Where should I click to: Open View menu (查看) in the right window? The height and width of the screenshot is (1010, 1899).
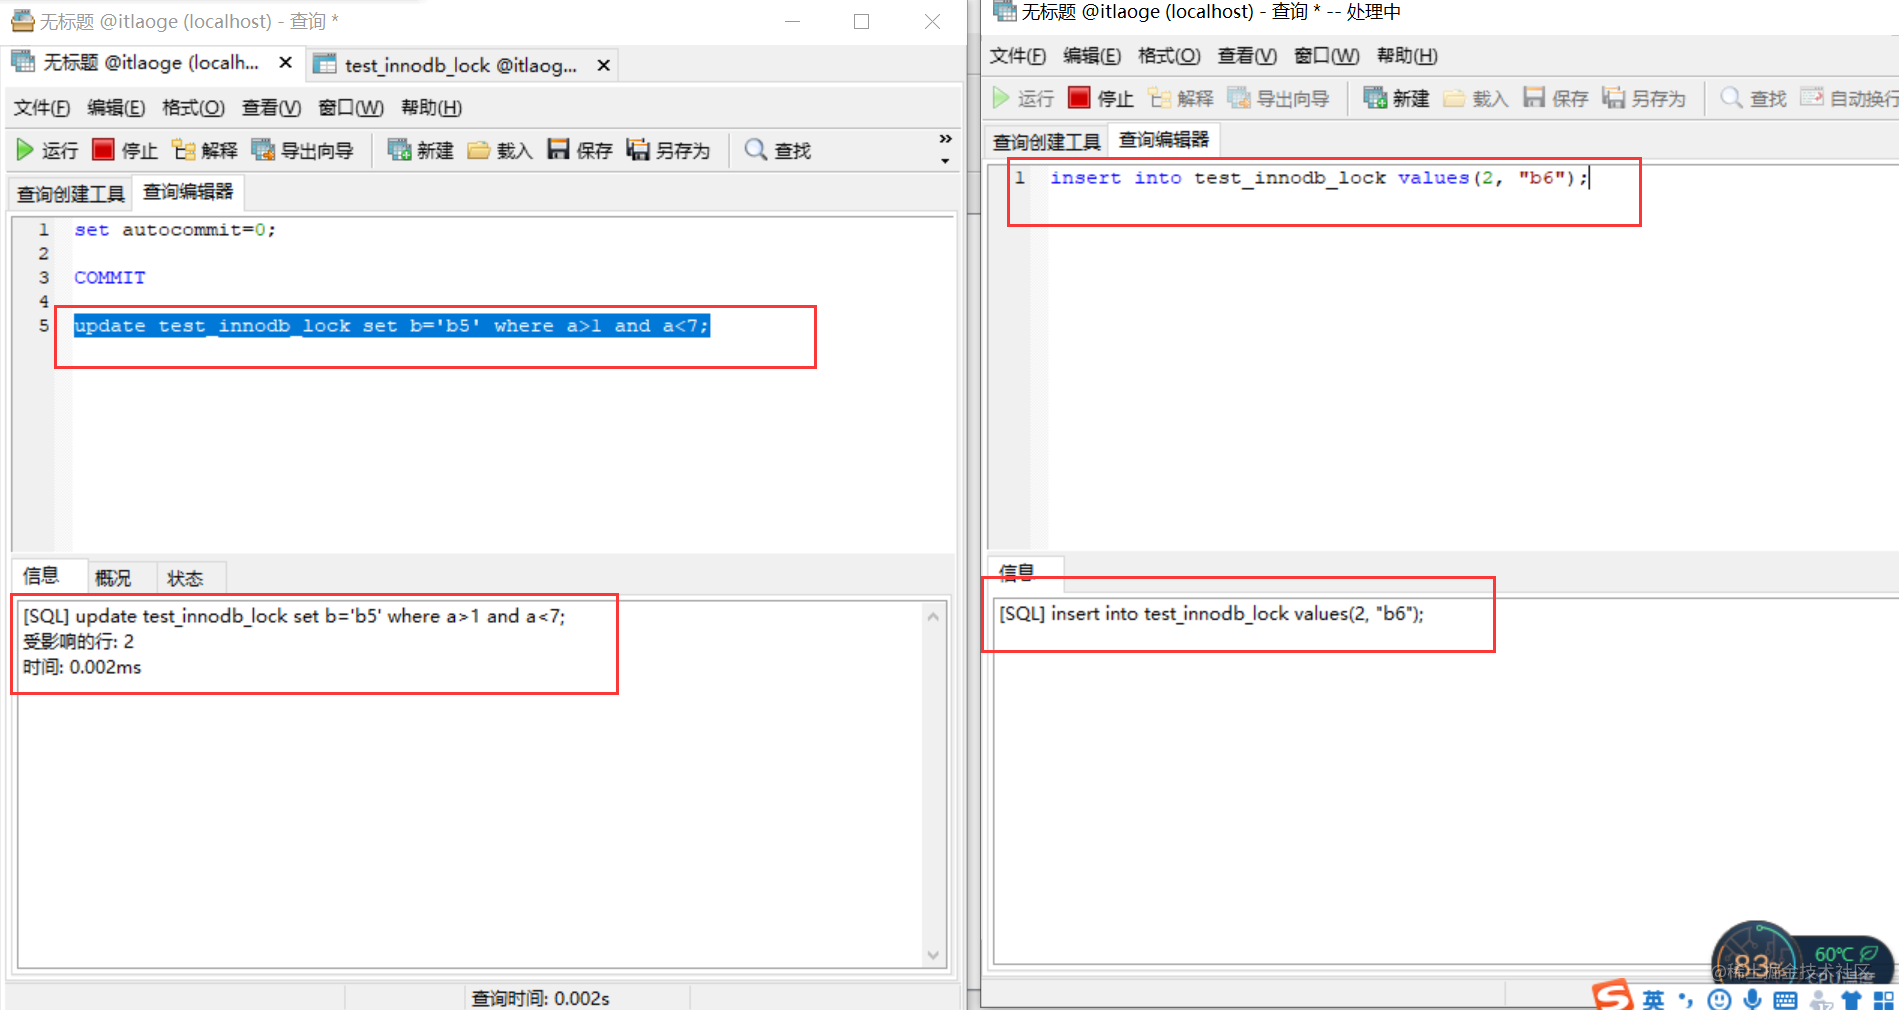tap(1247, 55)
